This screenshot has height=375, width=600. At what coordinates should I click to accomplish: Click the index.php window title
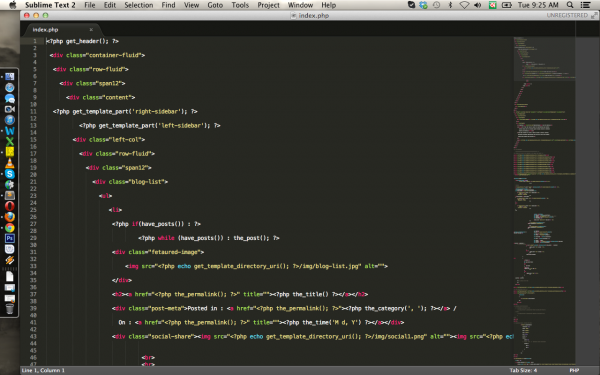pos(313,15)
